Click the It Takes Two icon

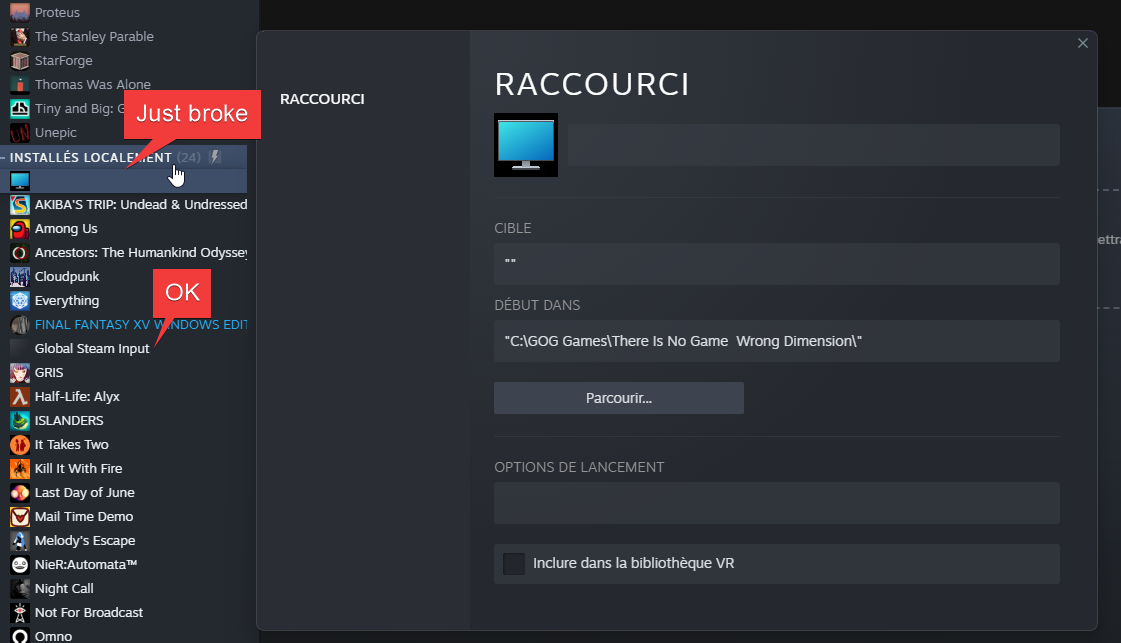point(20,444)
